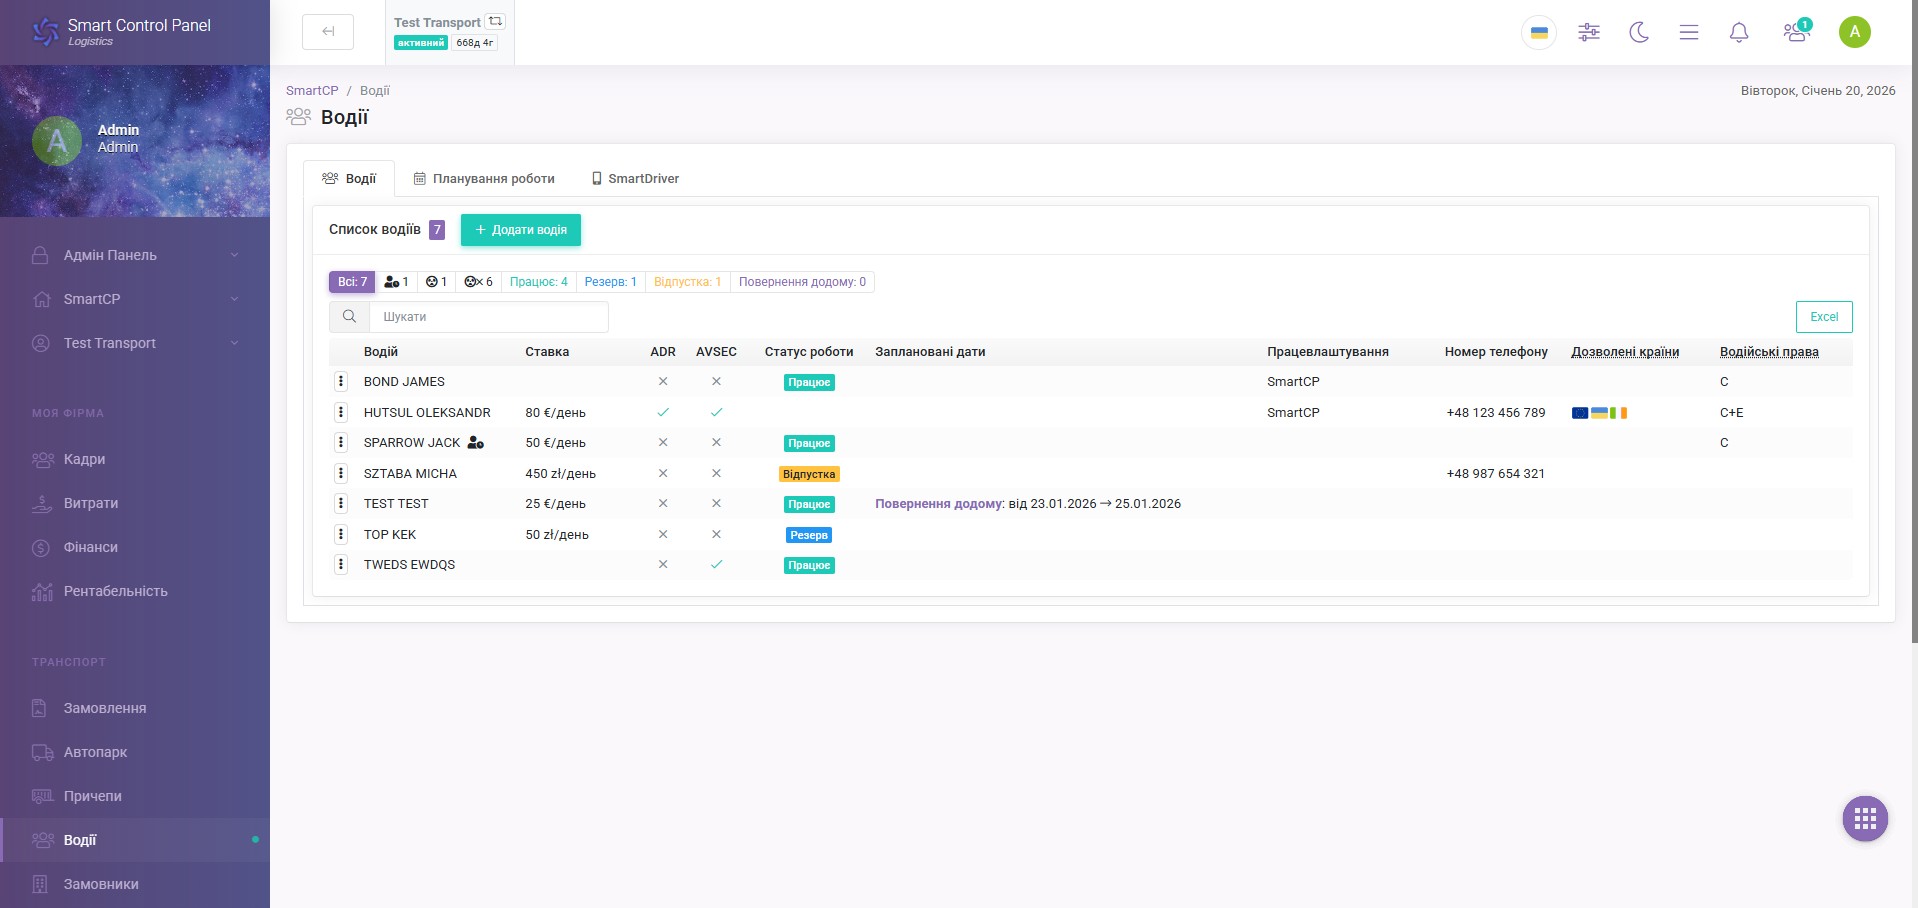1918x908 pixels.
Task: Filter drivers by Працює: 4
Action: 539,282
